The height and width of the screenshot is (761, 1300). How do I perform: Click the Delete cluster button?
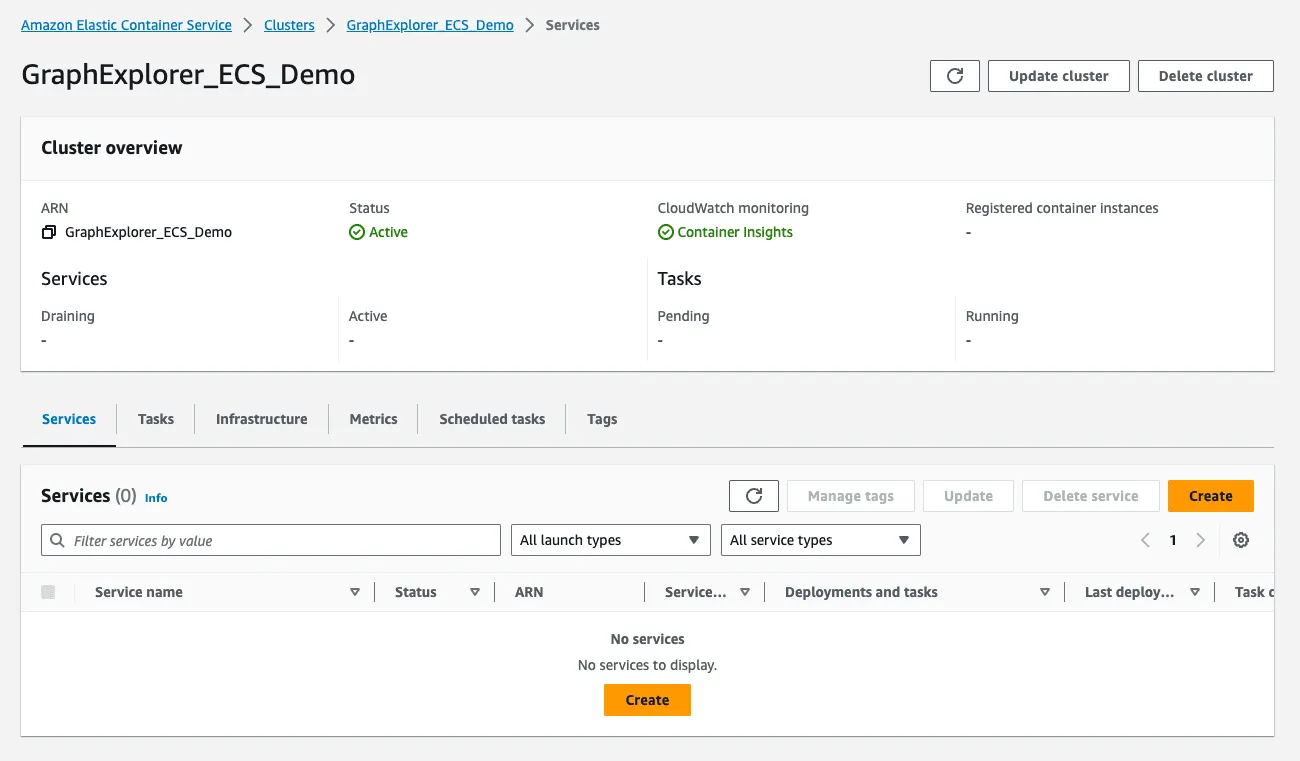pyautogui.click(x=1206, y=76)
